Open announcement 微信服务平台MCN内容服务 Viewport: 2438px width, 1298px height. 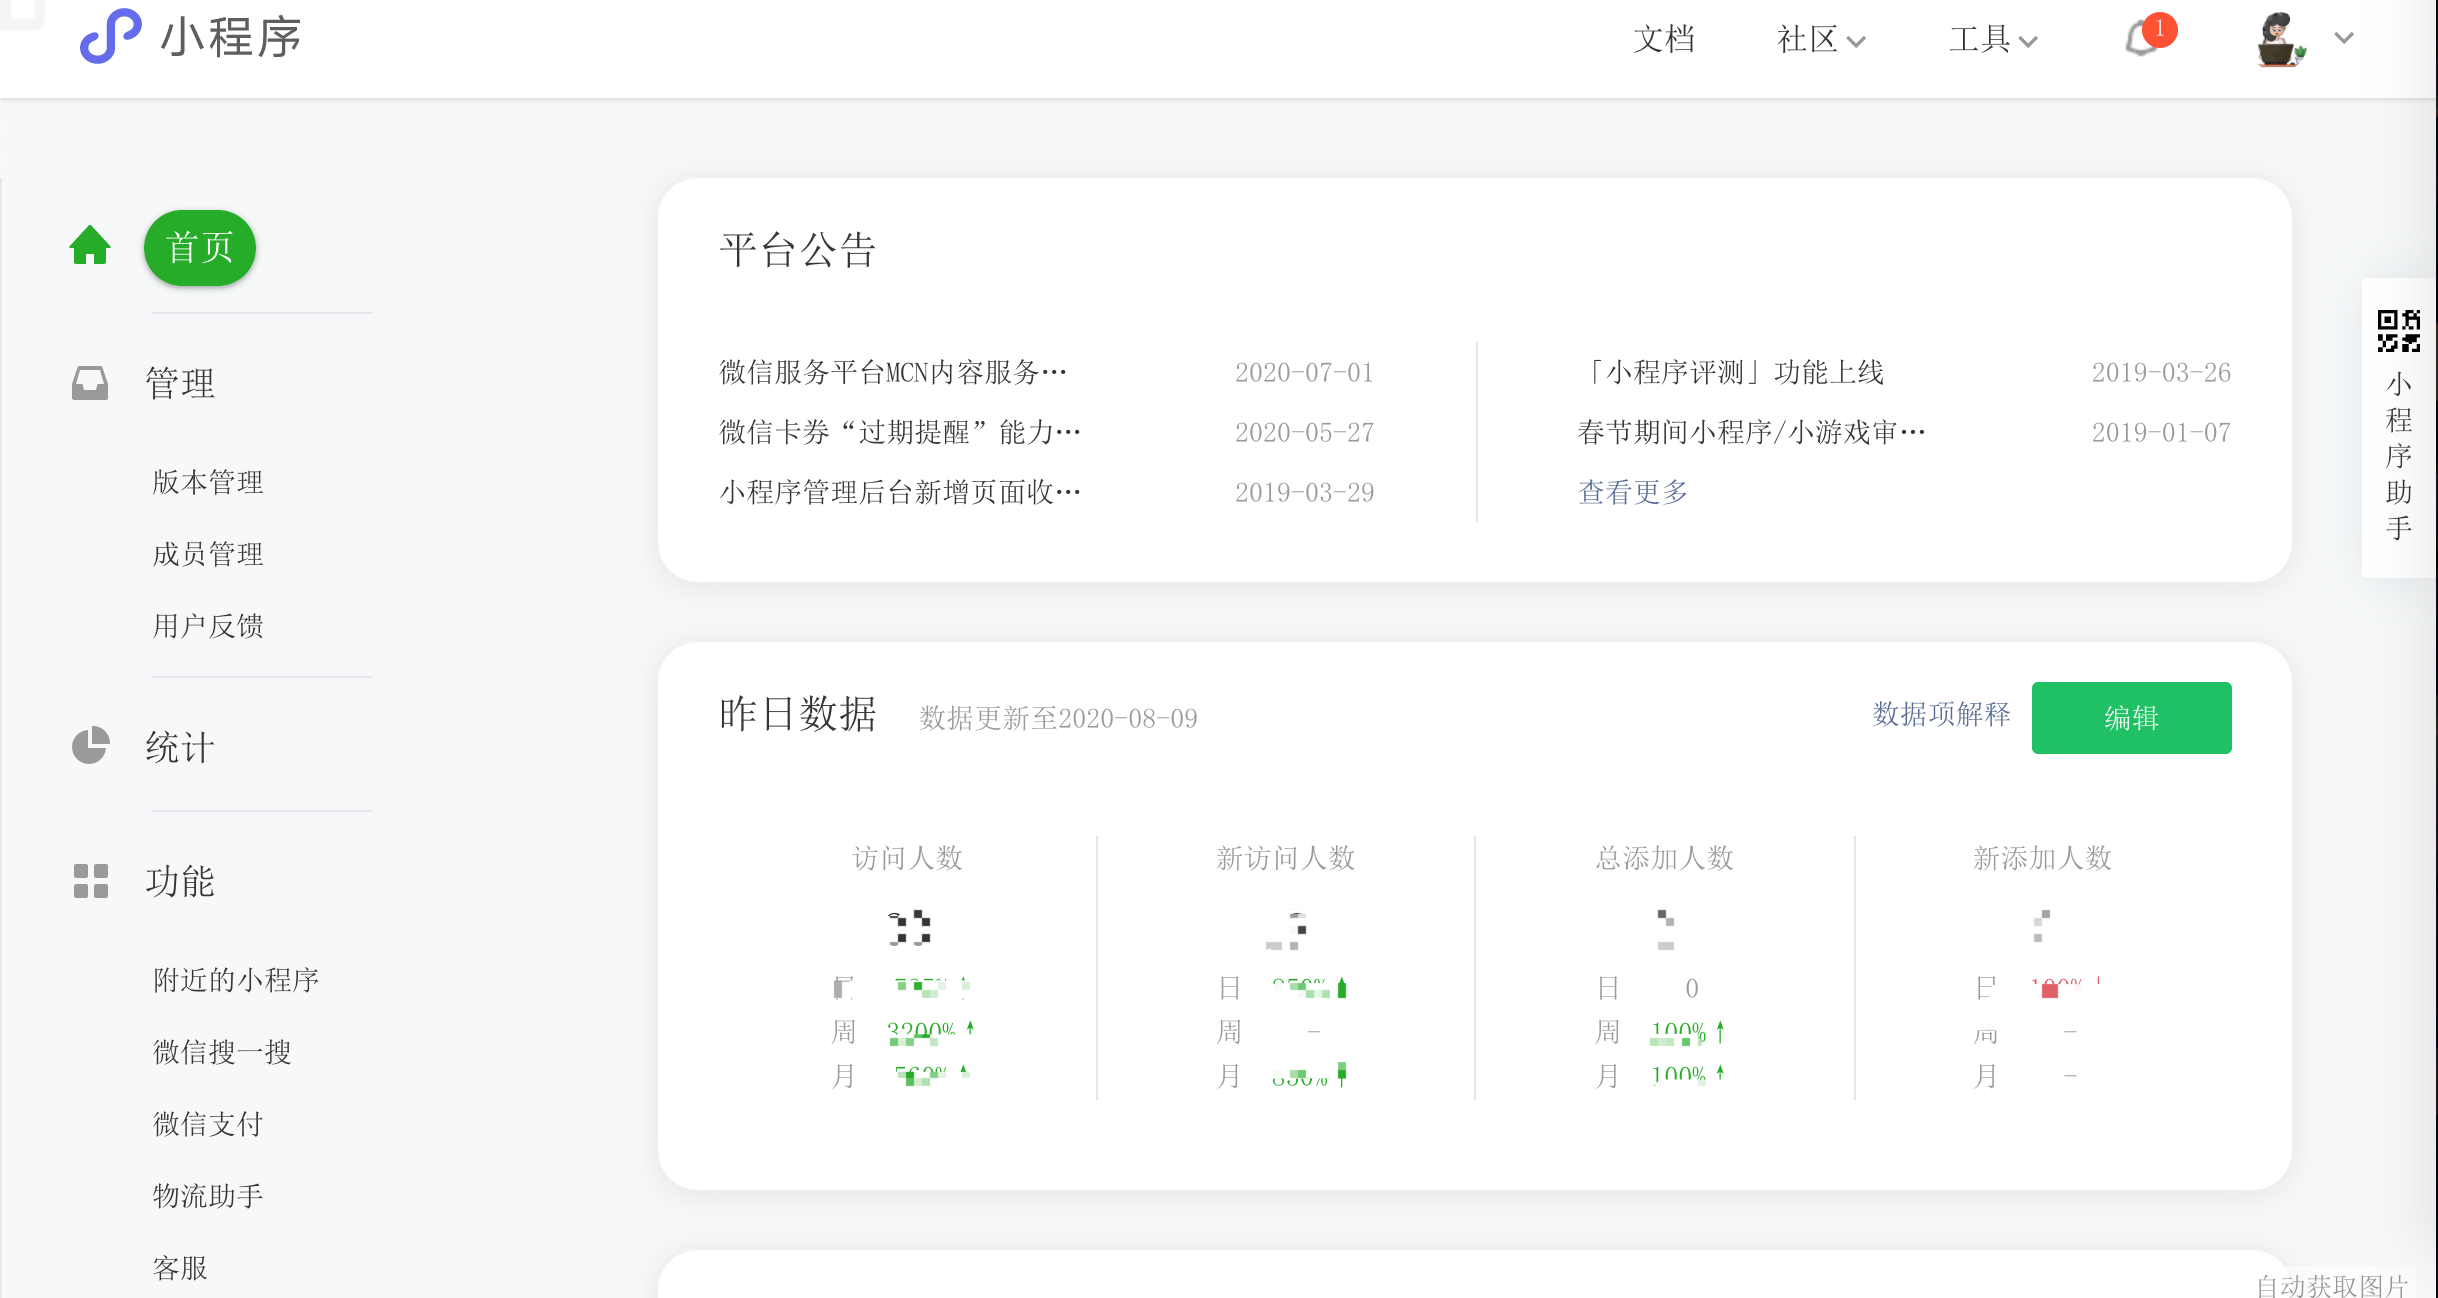pos(894,372)
